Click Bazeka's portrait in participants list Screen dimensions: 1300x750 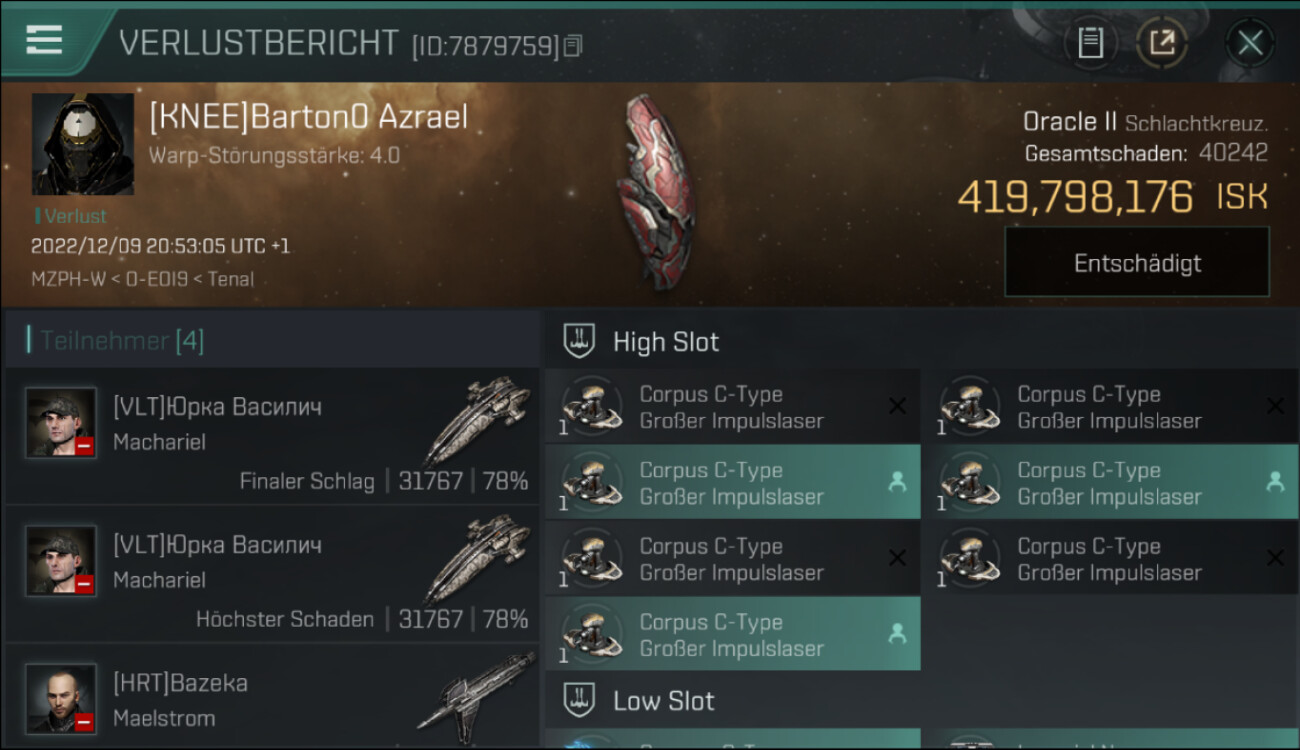(61, 698)
